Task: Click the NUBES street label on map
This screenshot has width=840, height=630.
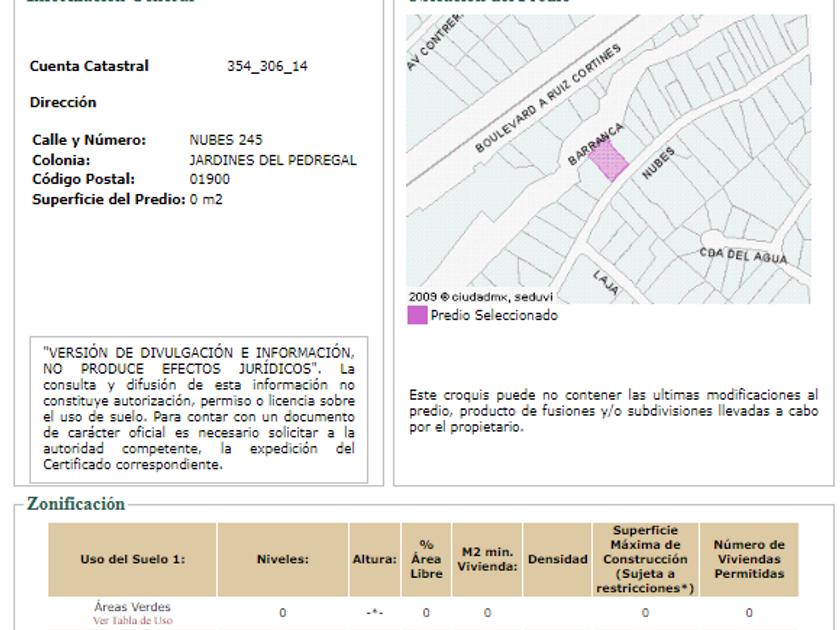Action: [658, 163]
